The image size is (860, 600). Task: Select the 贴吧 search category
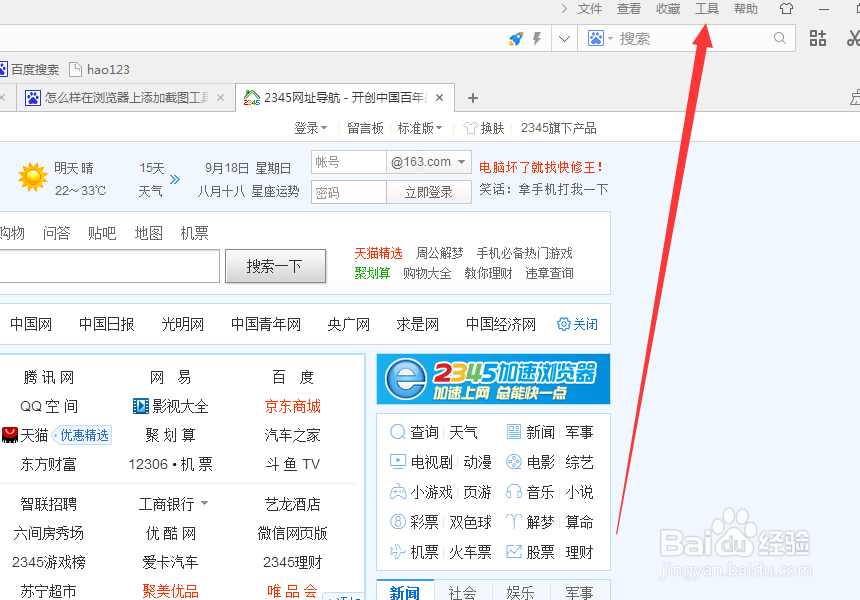click(x=102, y=233)
